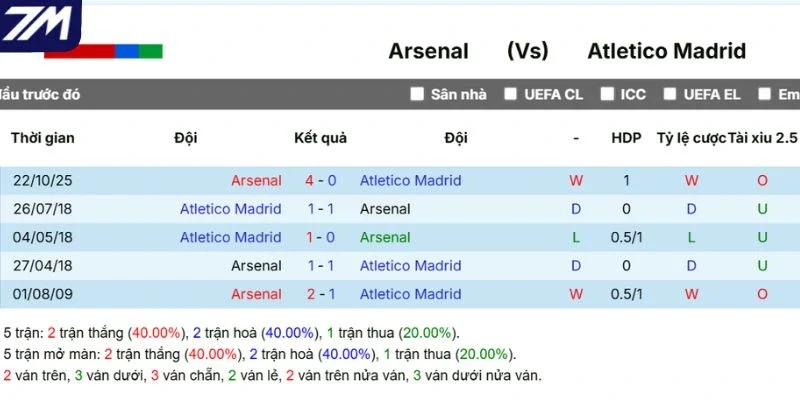This screenshot has width=800, height=400.
Task: Click the HDP column header
Action: [x=627, y=138]
